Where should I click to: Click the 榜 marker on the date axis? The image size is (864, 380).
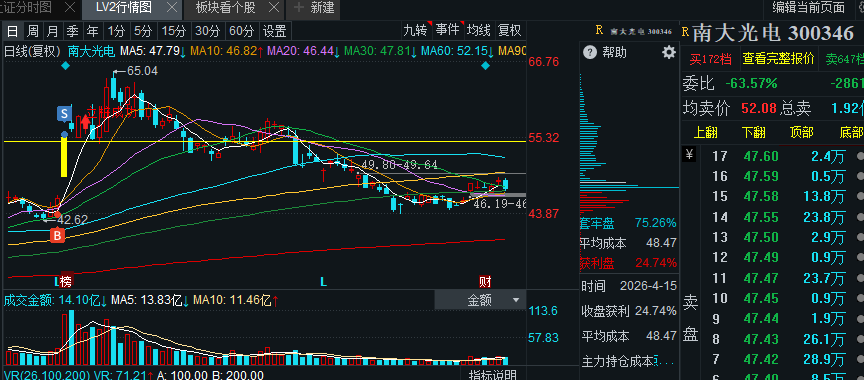click(66, 282)
